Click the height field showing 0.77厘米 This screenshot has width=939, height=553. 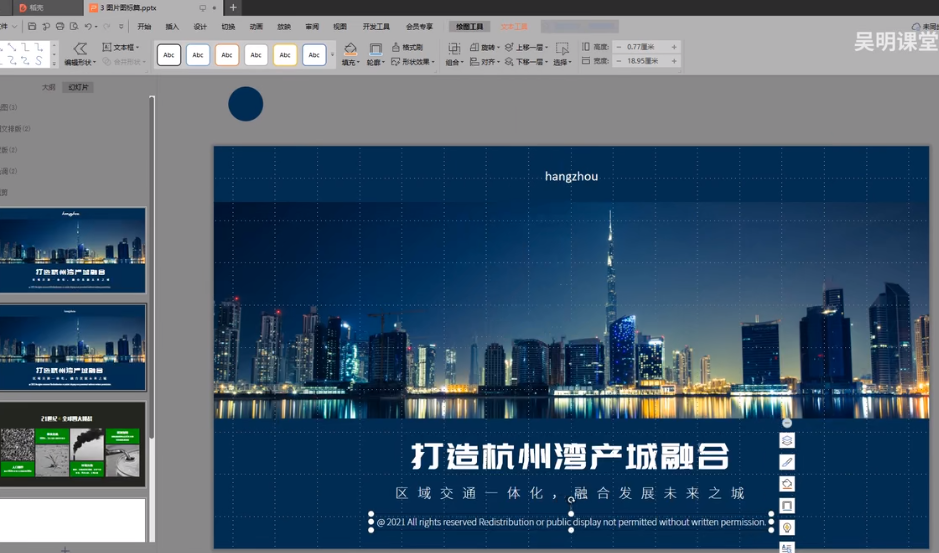[x=646, y=47]
